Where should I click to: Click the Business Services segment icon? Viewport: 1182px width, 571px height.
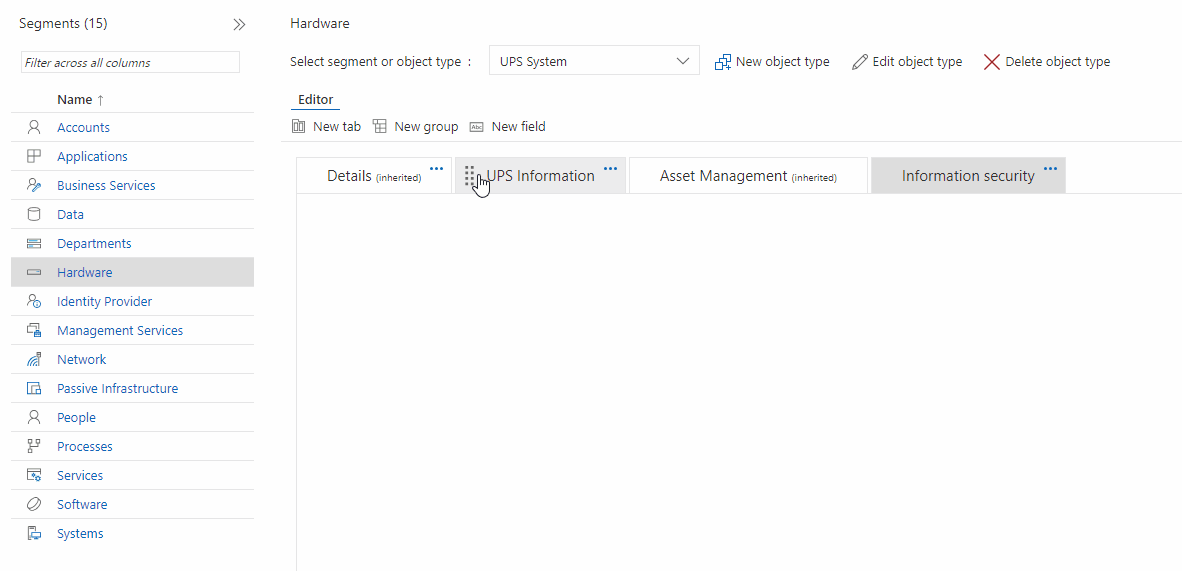pos(33,186)
